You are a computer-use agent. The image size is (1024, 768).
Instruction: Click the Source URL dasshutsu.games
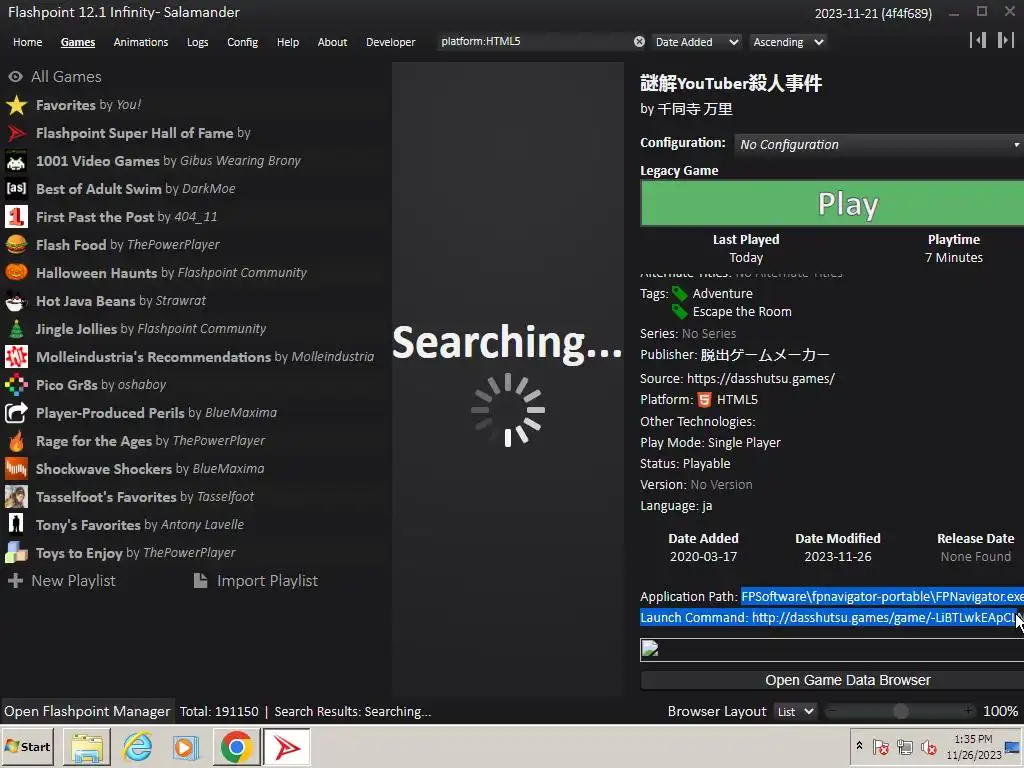pos(761,379)
